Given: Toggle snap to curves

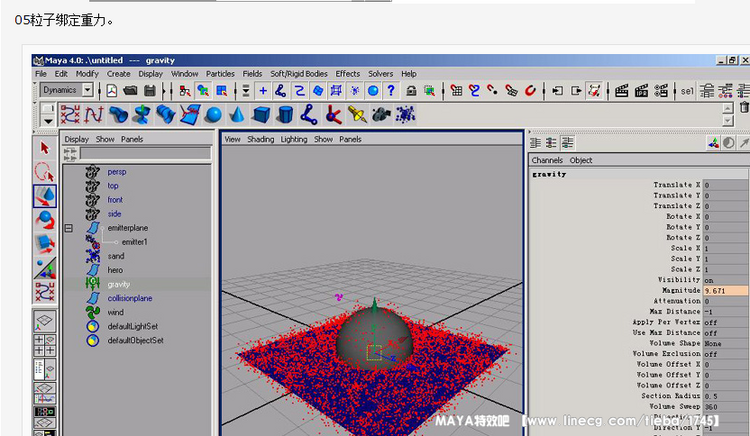Looking at the screenshot, I should [474, 90].
